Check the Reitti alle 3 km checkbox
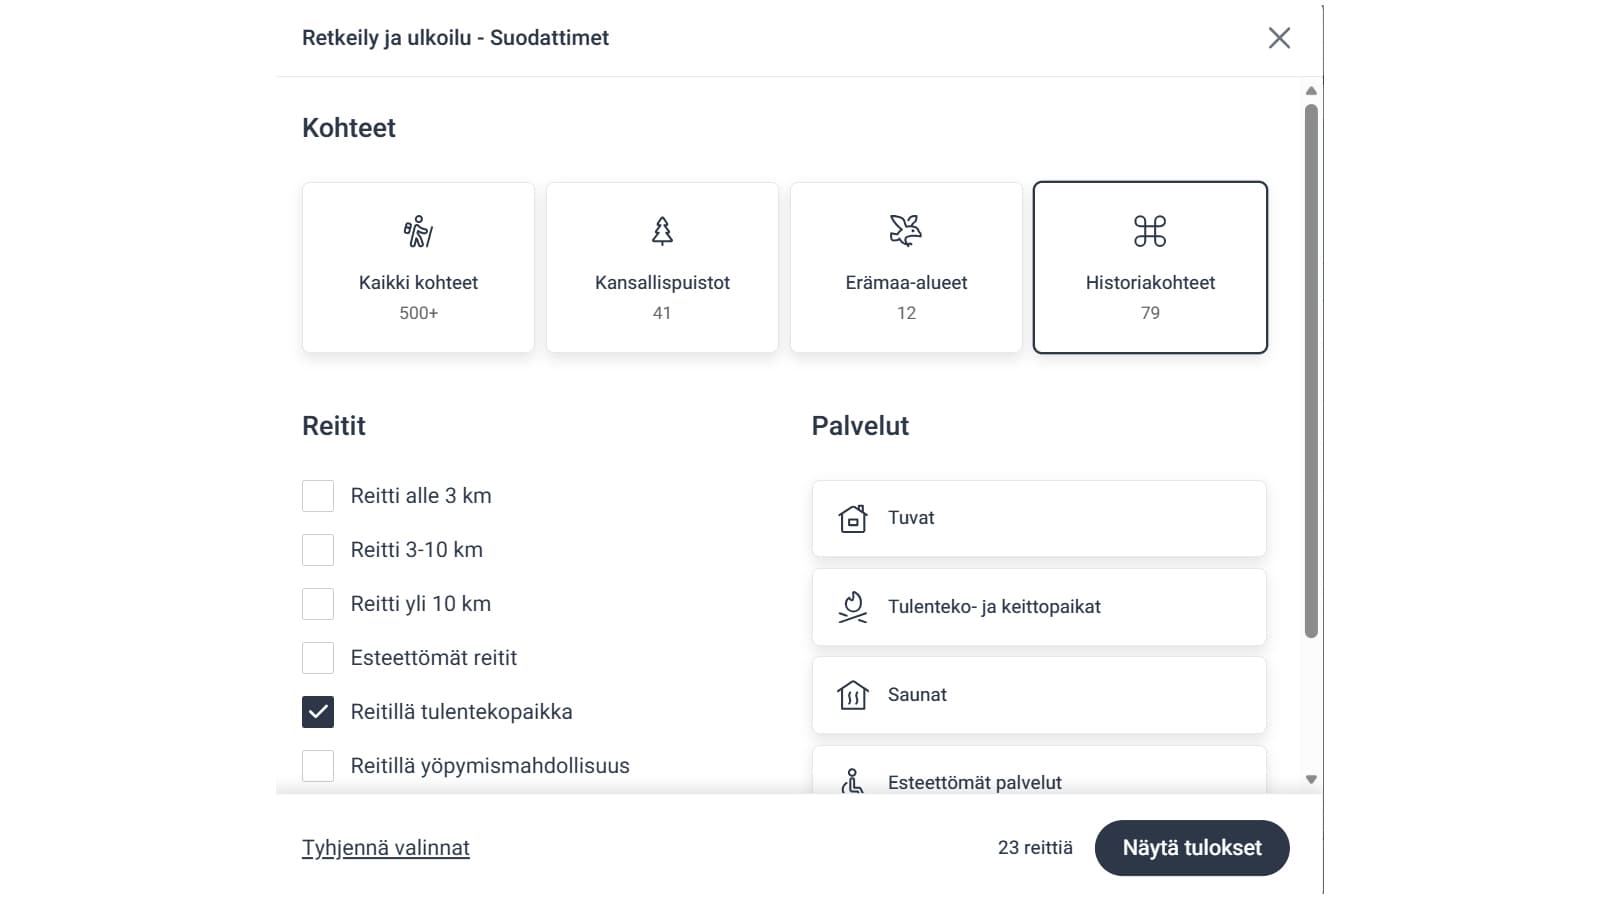1600x900 pixels. [x=318, y=495]
